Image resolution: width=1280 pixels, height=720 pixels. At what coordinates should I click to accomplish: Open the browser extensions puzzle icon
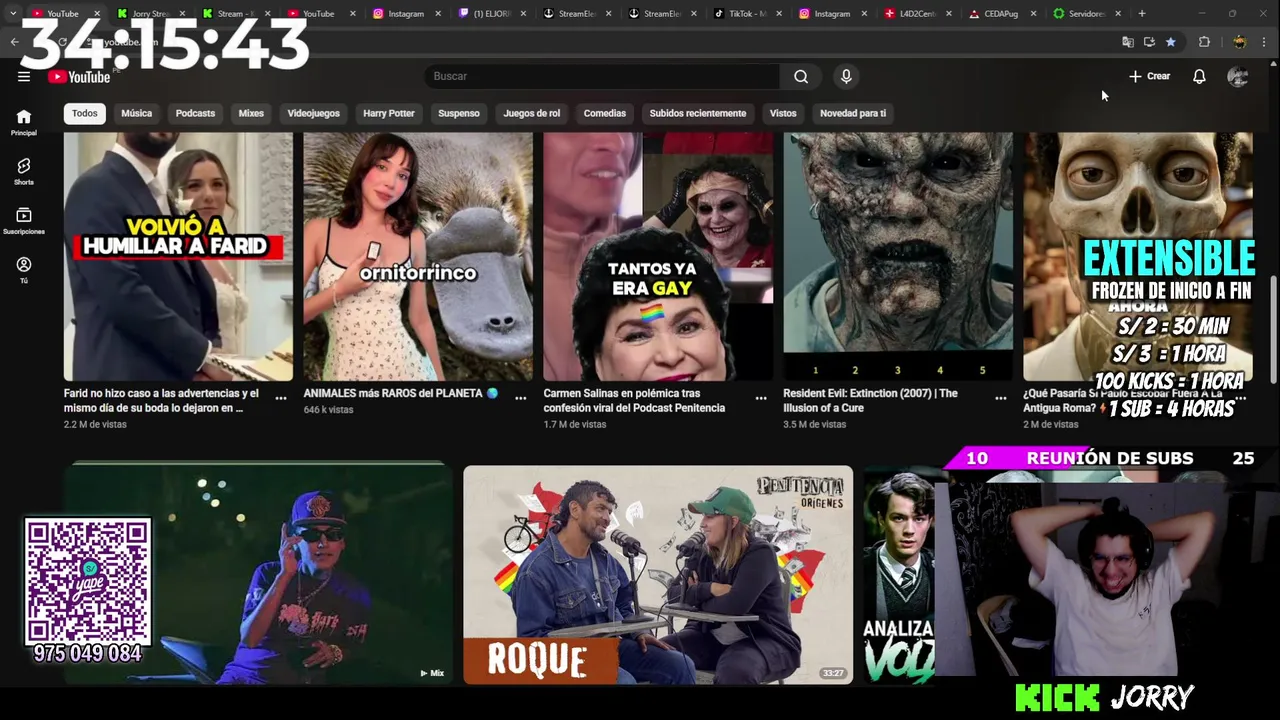pos(1204,42)
